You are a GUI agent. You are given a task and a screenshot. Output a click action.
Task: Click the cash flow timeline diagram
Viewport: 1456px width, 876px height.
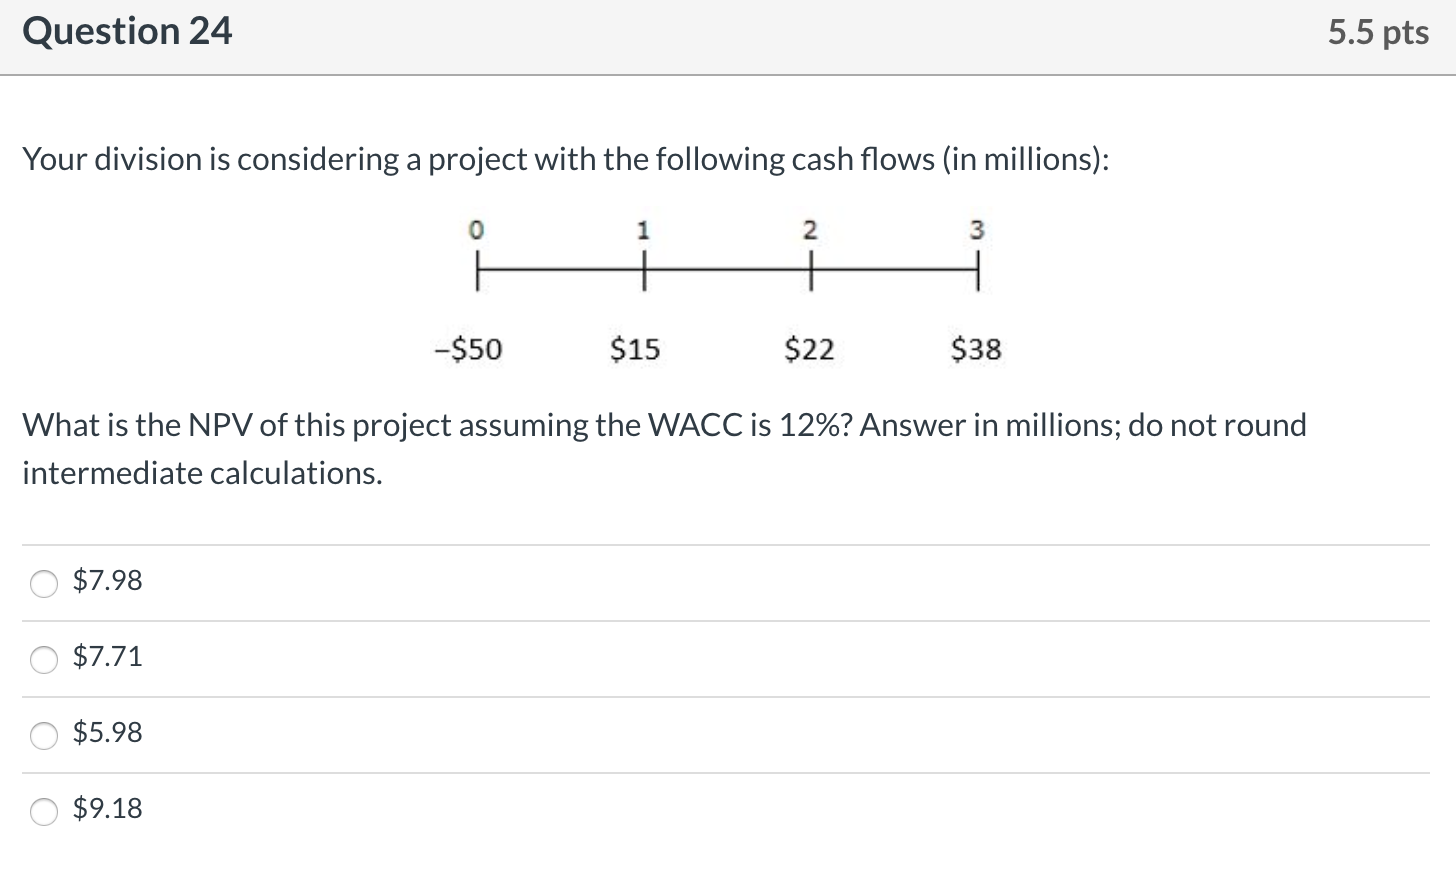coord(727,290)
